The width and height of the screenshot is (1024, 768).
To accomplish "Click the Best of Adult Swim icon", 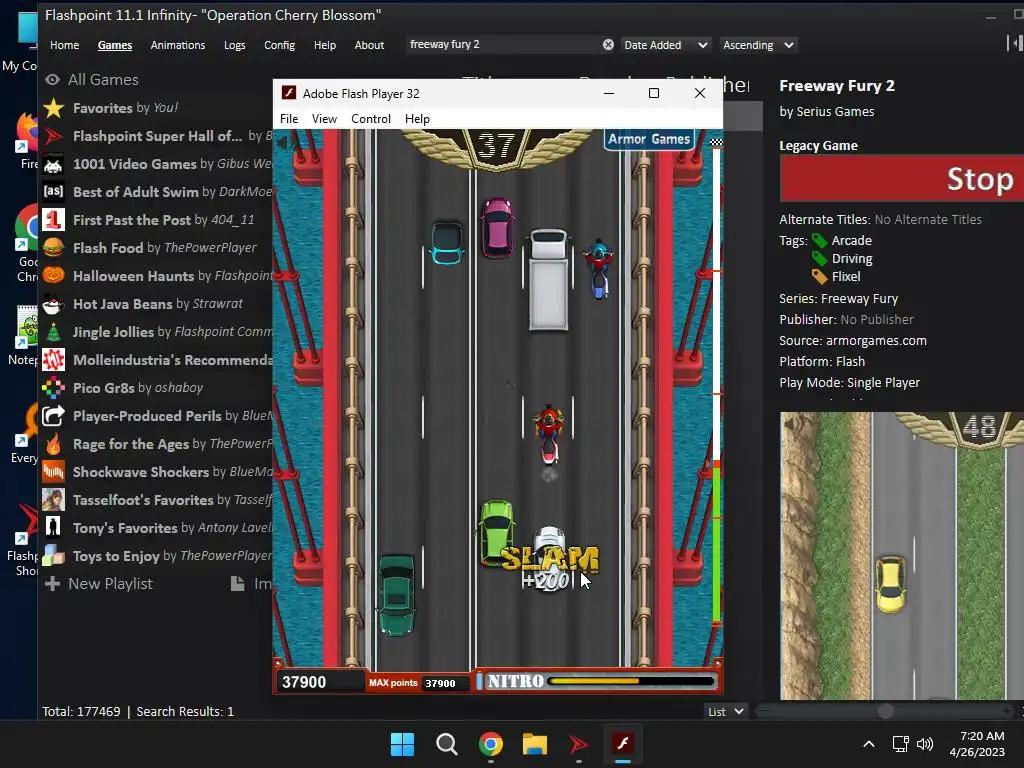I will pyautogui.click(x=54, y=191).
